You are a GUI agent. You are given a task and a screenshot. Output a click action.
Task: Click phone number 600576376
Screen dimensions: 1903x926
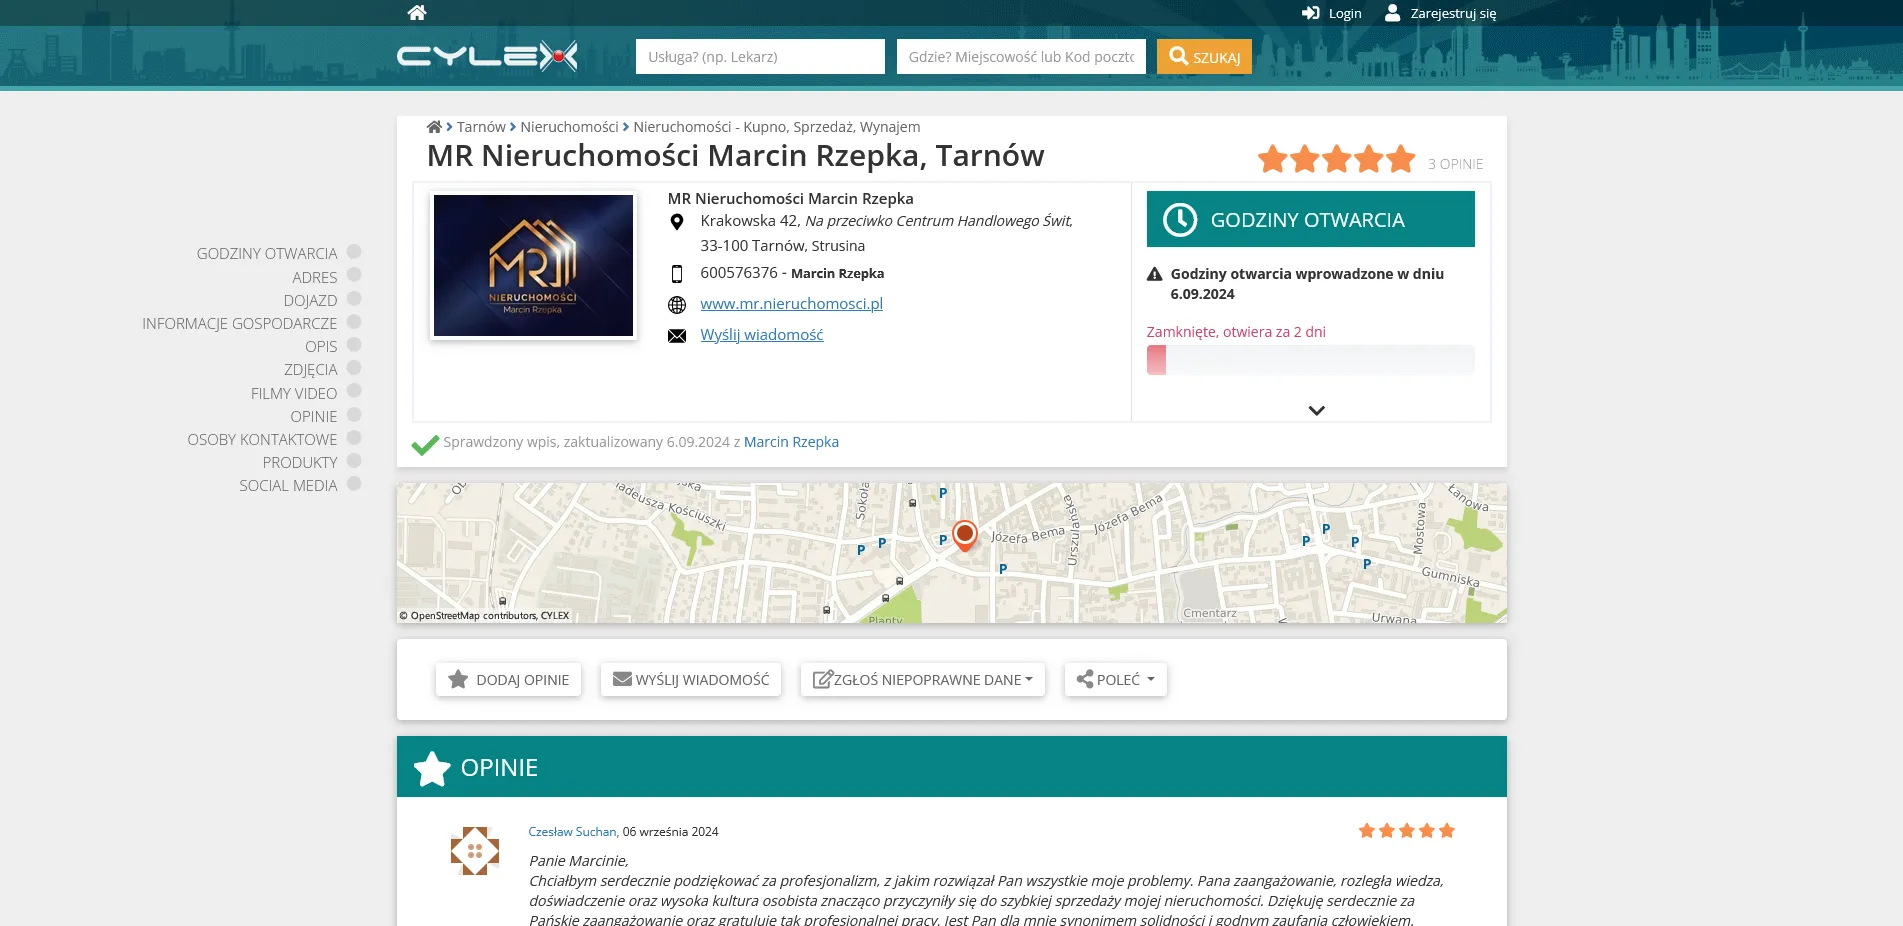tap(739, 273)
